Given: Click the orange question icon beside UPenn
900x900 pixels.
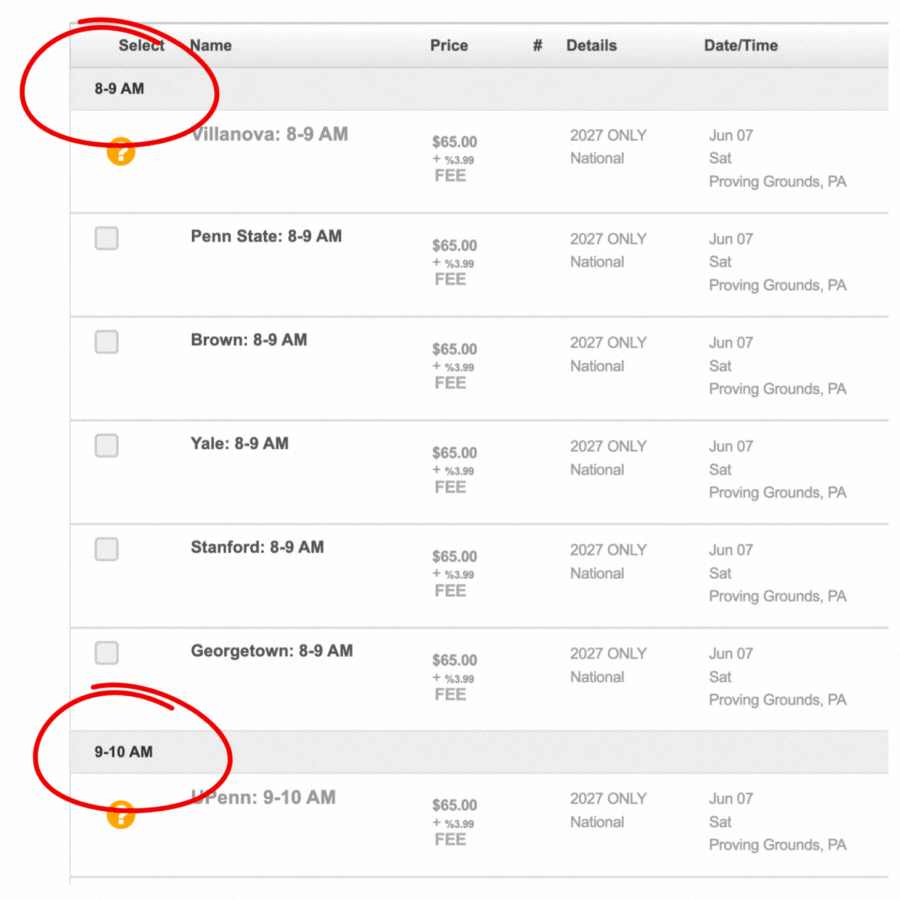Looking at the screenshot, I should pyautogui.click(x=121, y=814).
